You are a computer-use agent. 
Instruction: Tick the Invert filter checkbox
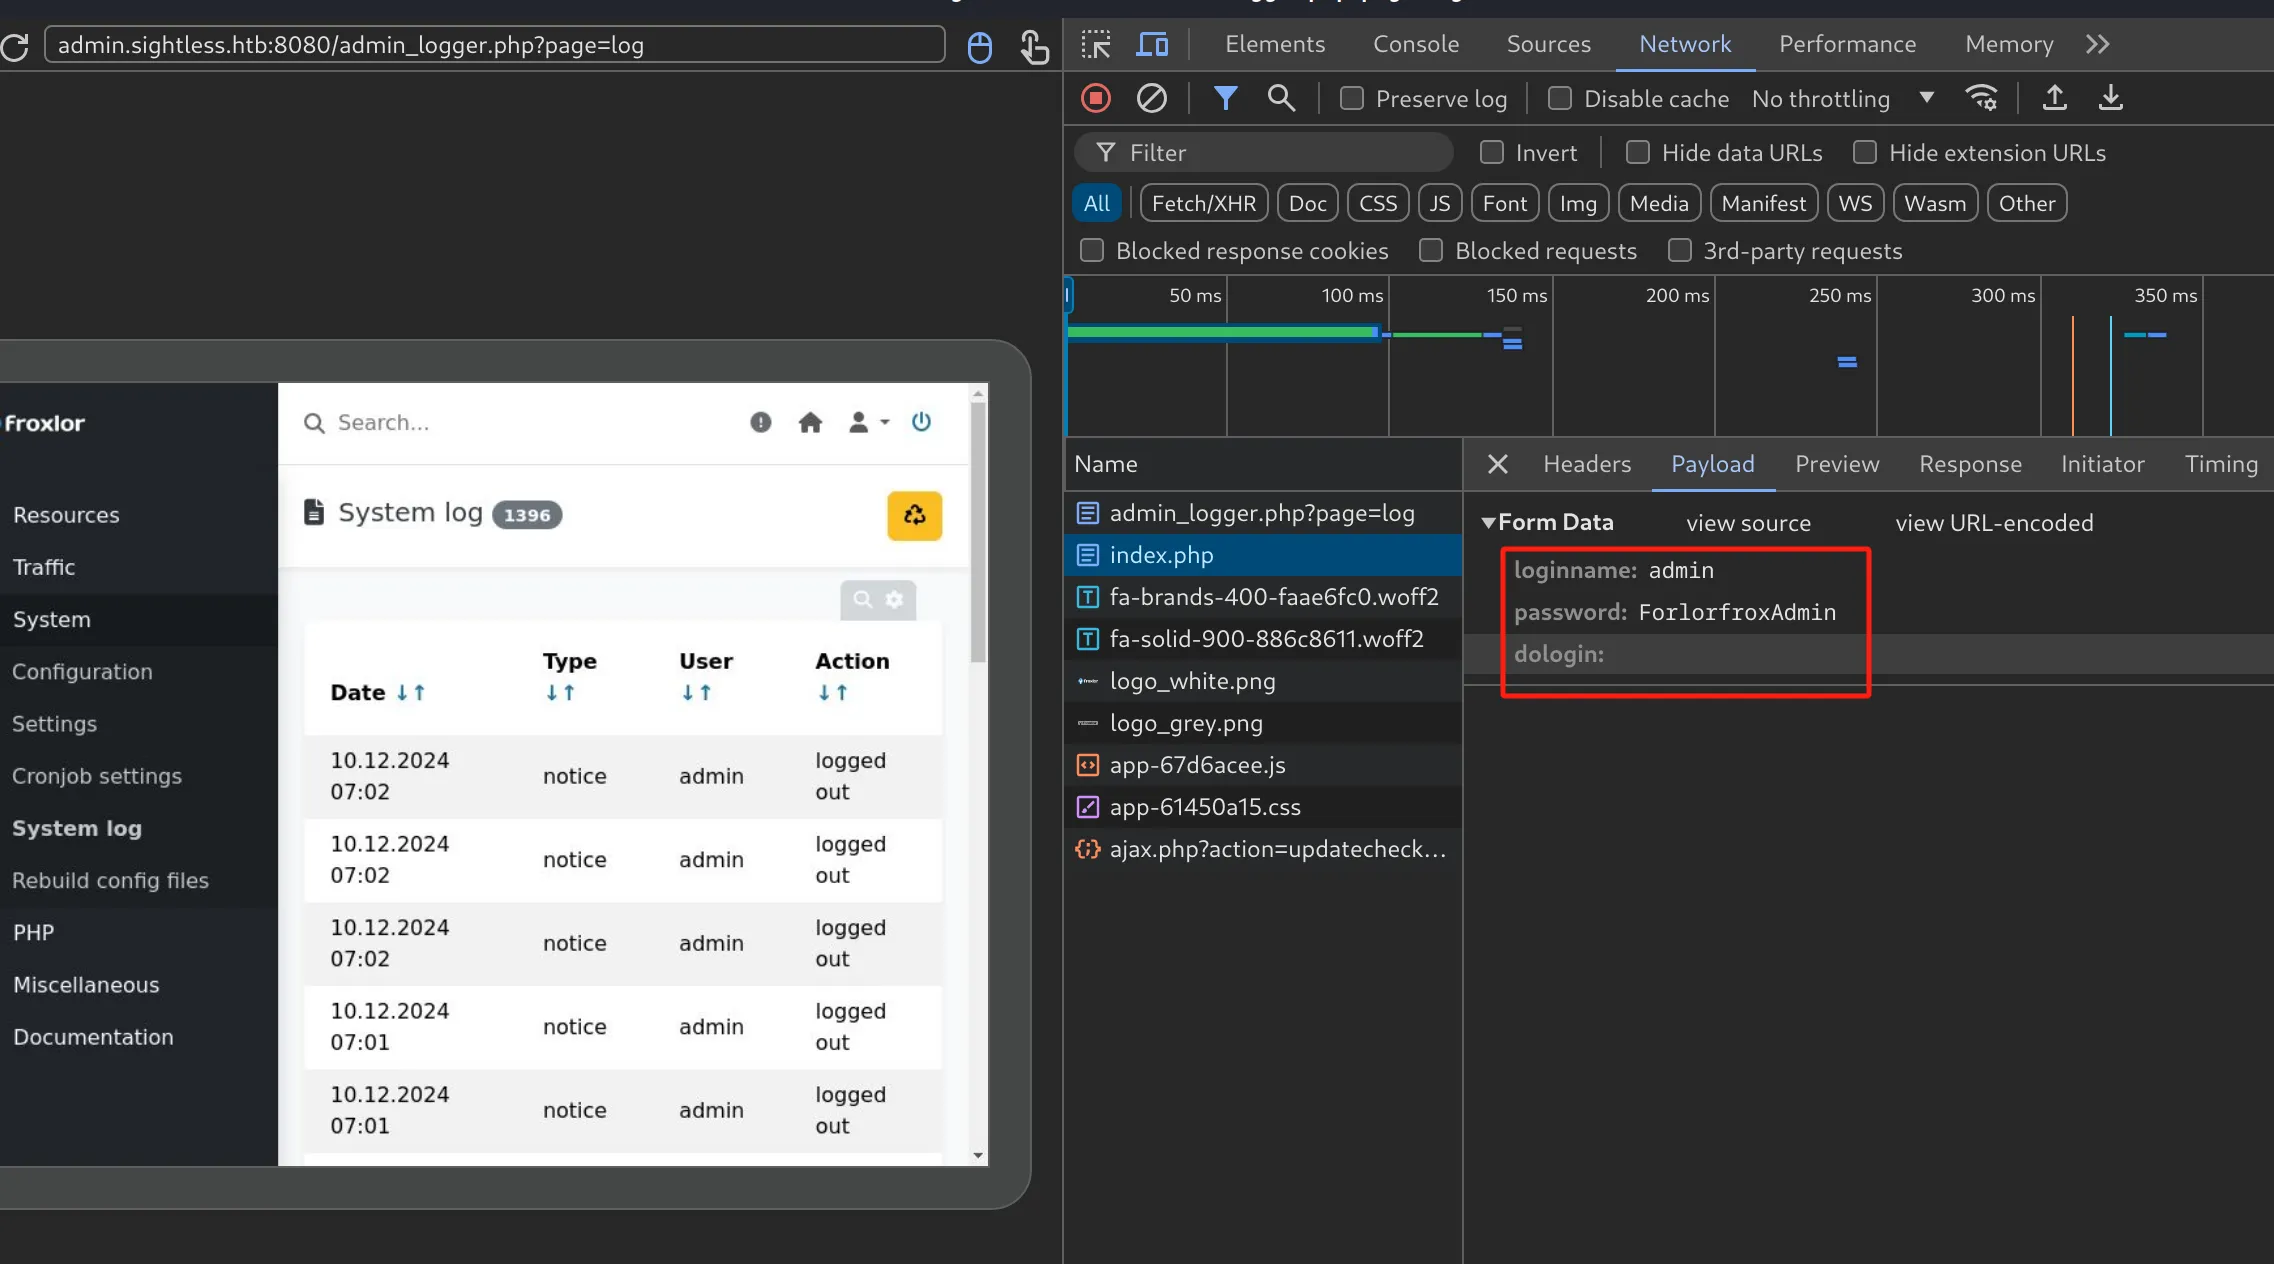tap(1492, 152)
